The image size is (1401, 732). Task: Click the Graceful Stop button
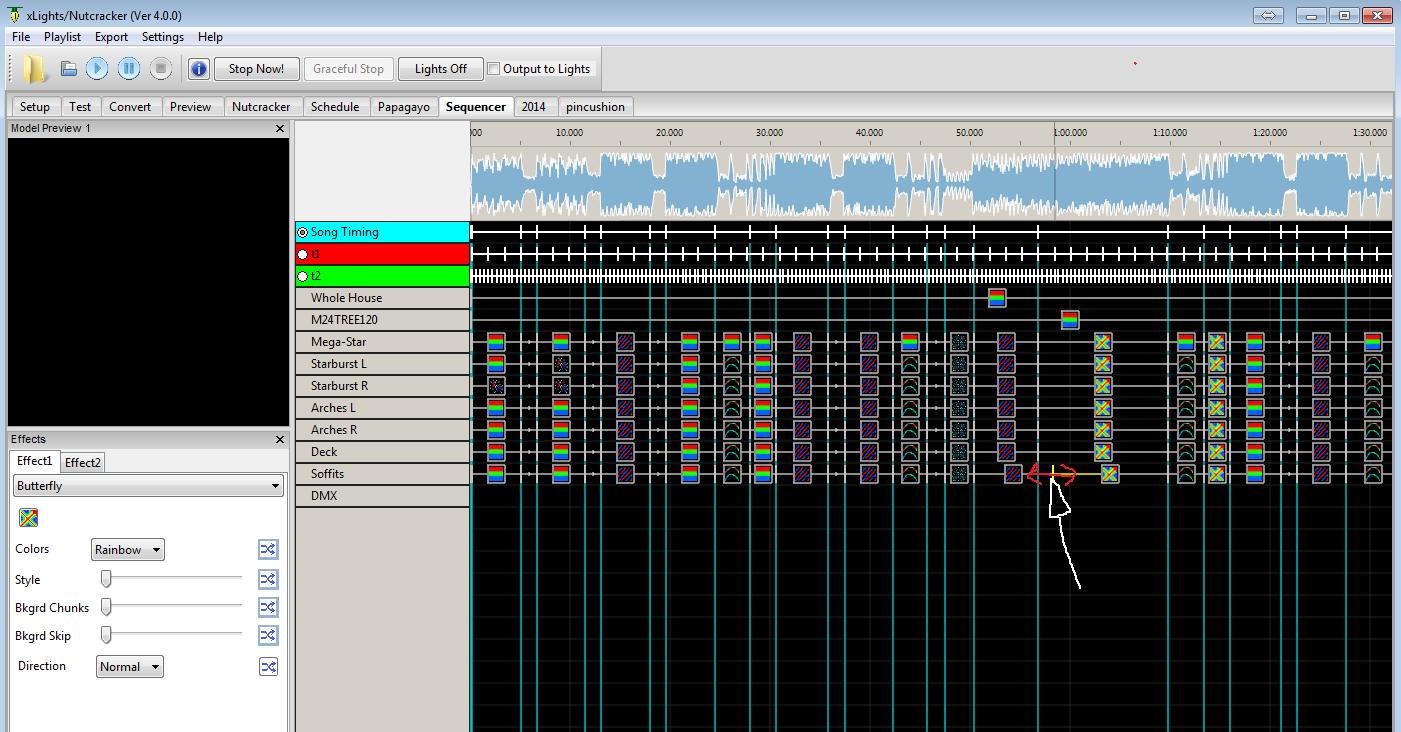point(348,69)
